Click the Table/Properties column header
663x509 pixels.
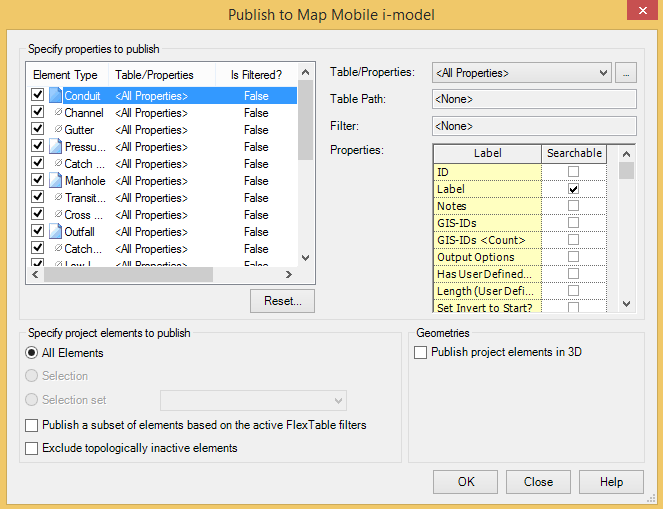click(162, 75)
